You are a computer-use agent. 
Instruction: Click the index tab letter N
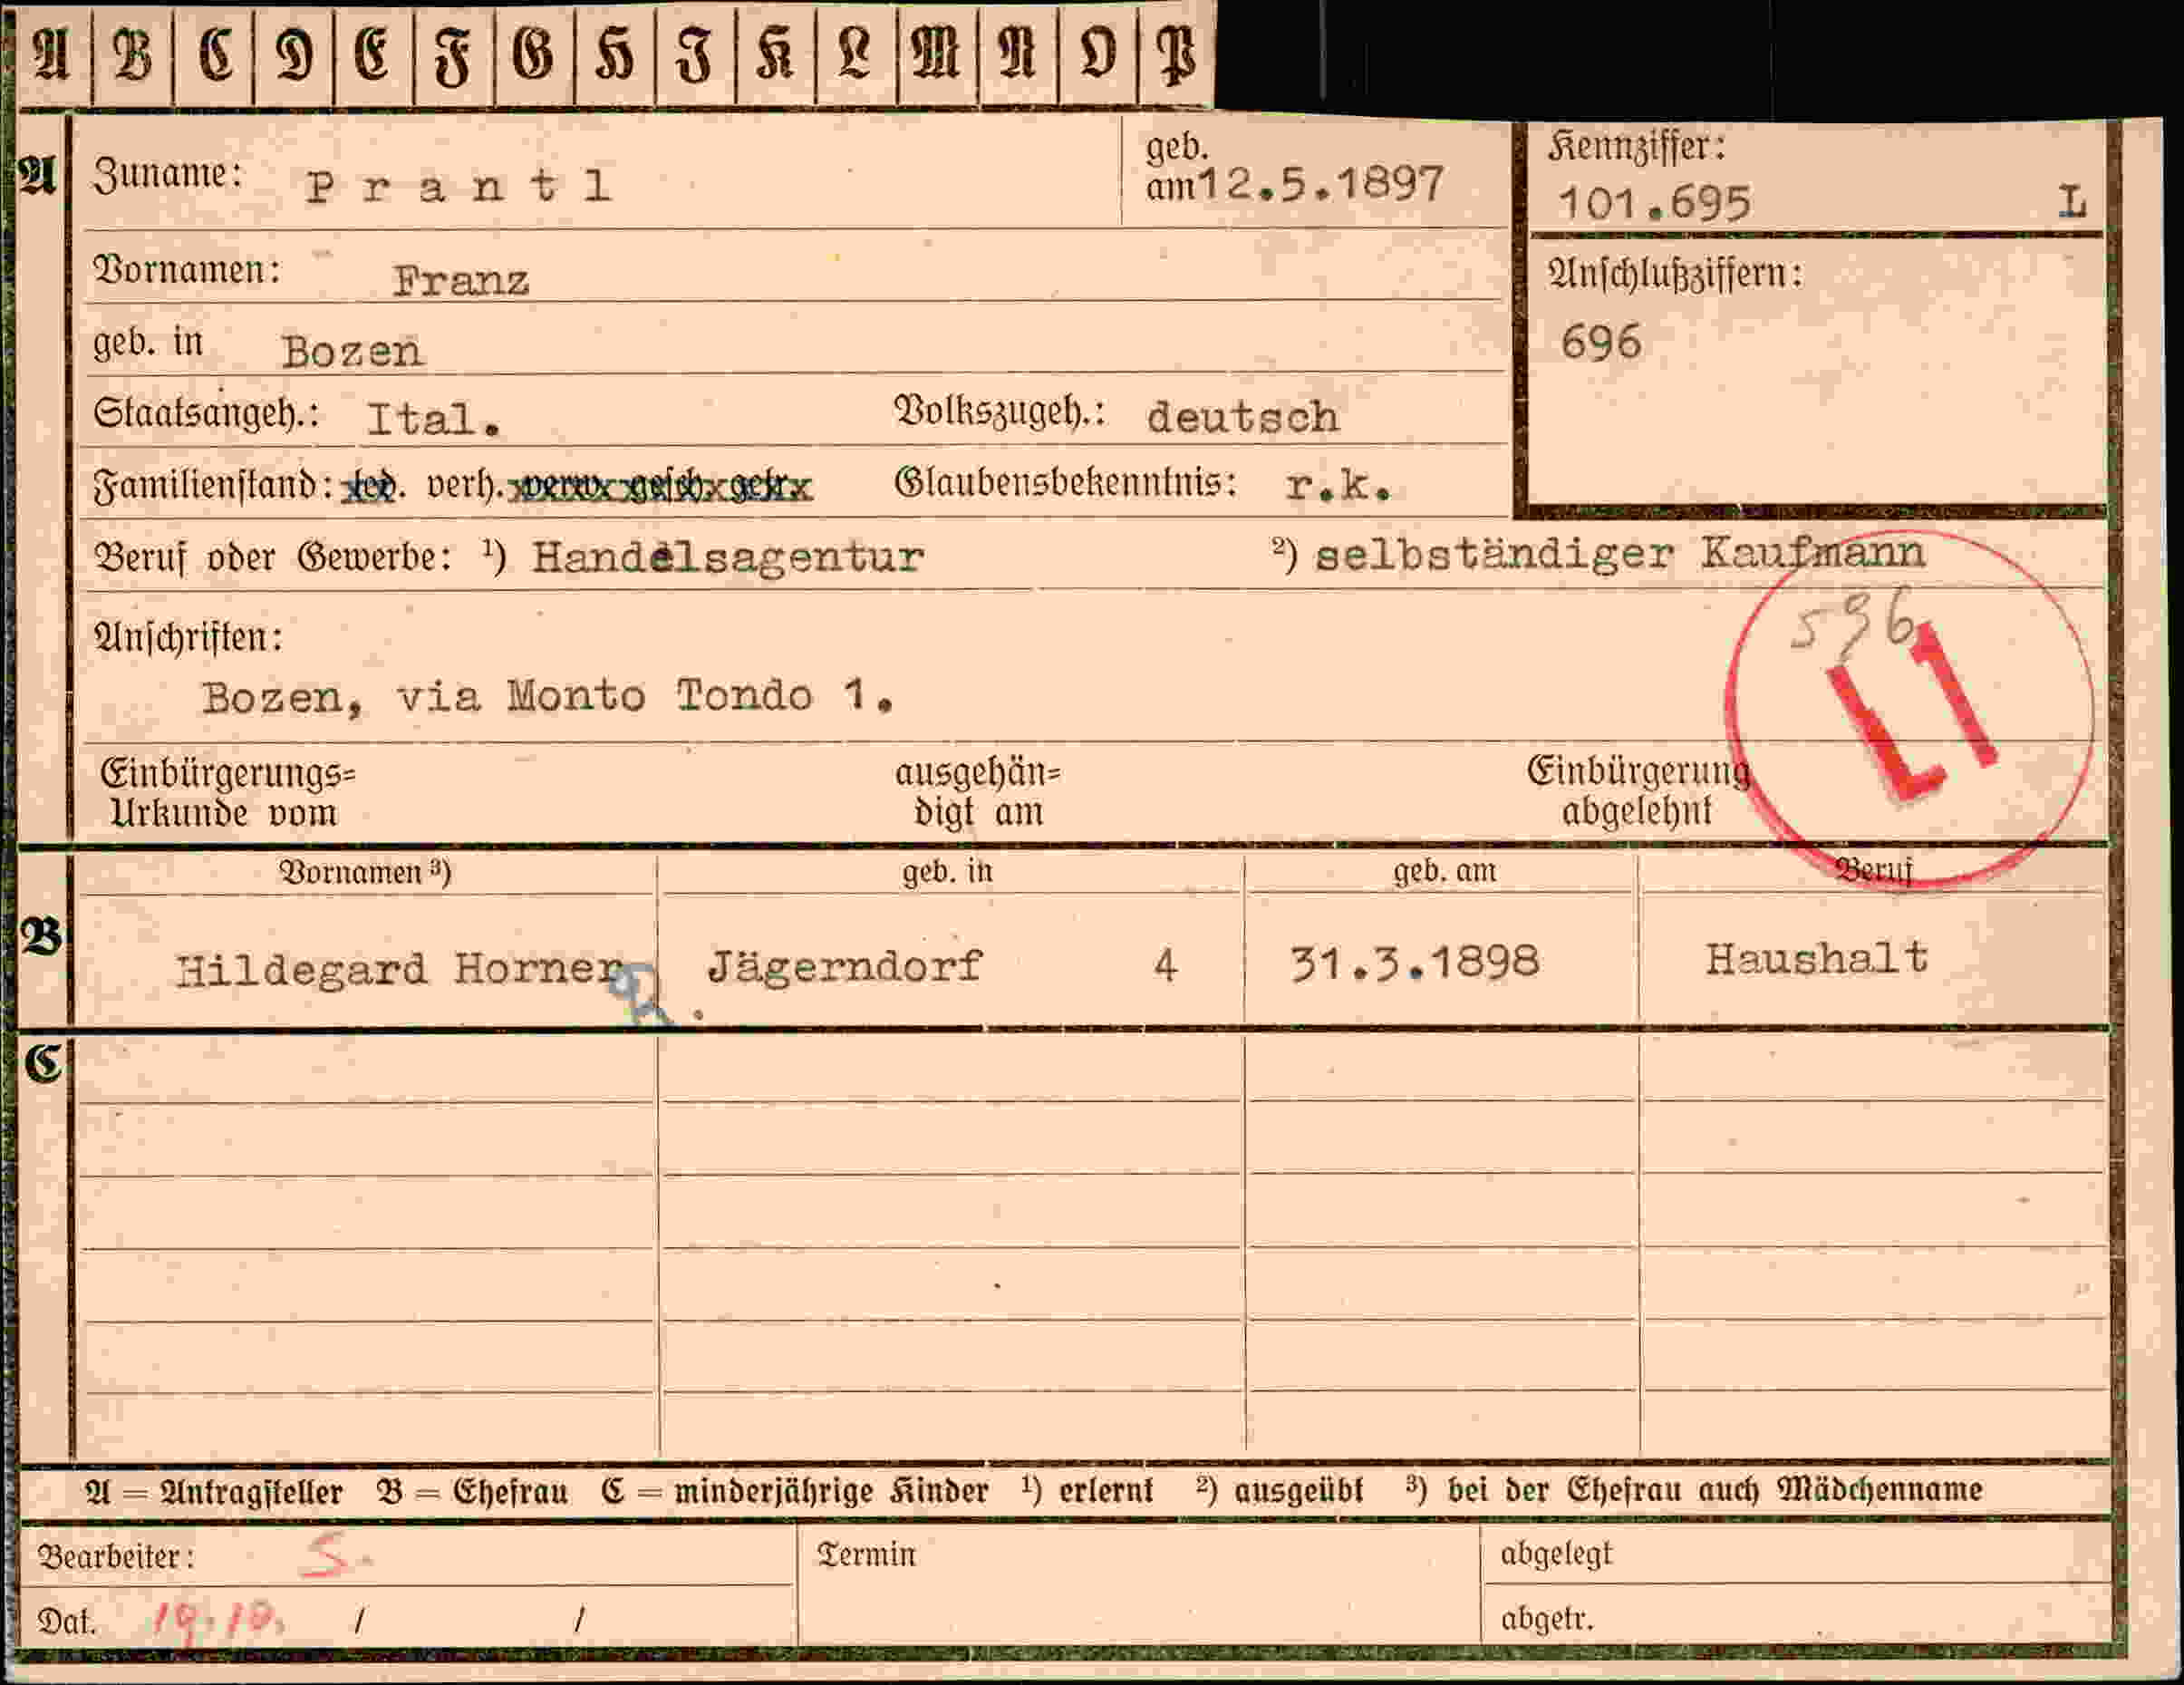(x=1018, y=53)
